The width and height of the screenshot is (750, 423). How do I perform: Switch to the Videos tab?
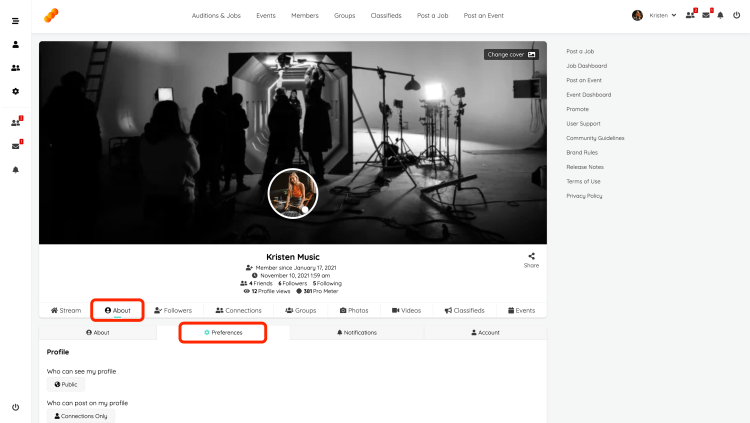point(407,311)
